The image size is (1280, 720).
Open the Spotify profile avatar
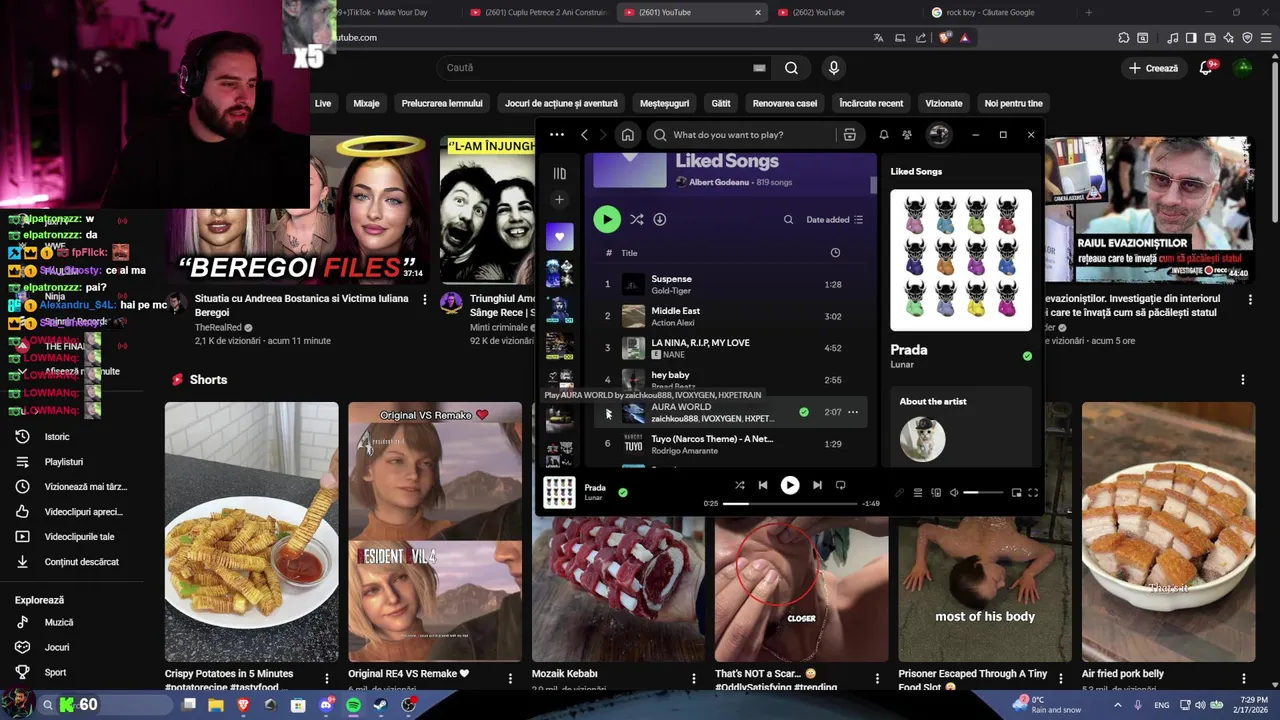(938, 134)
